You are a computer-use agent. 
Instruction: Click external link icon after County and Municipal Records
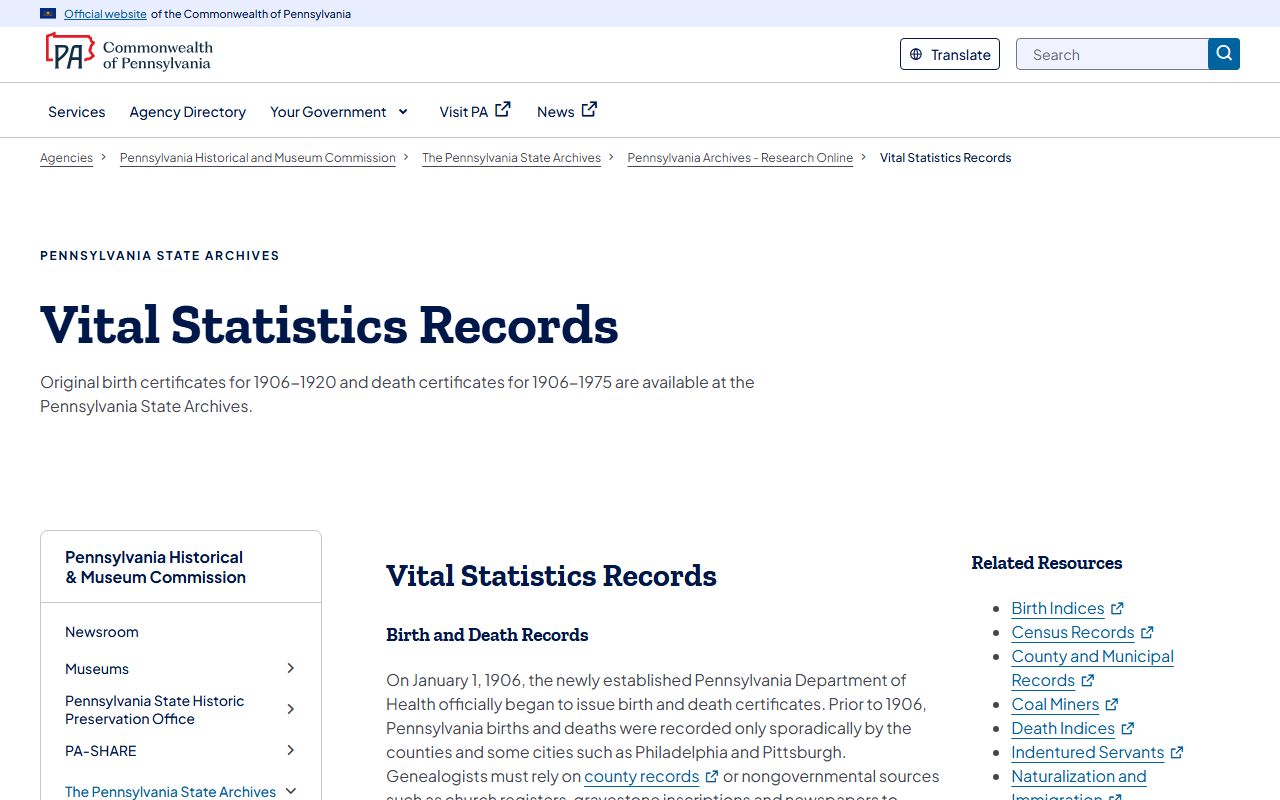1088,680
